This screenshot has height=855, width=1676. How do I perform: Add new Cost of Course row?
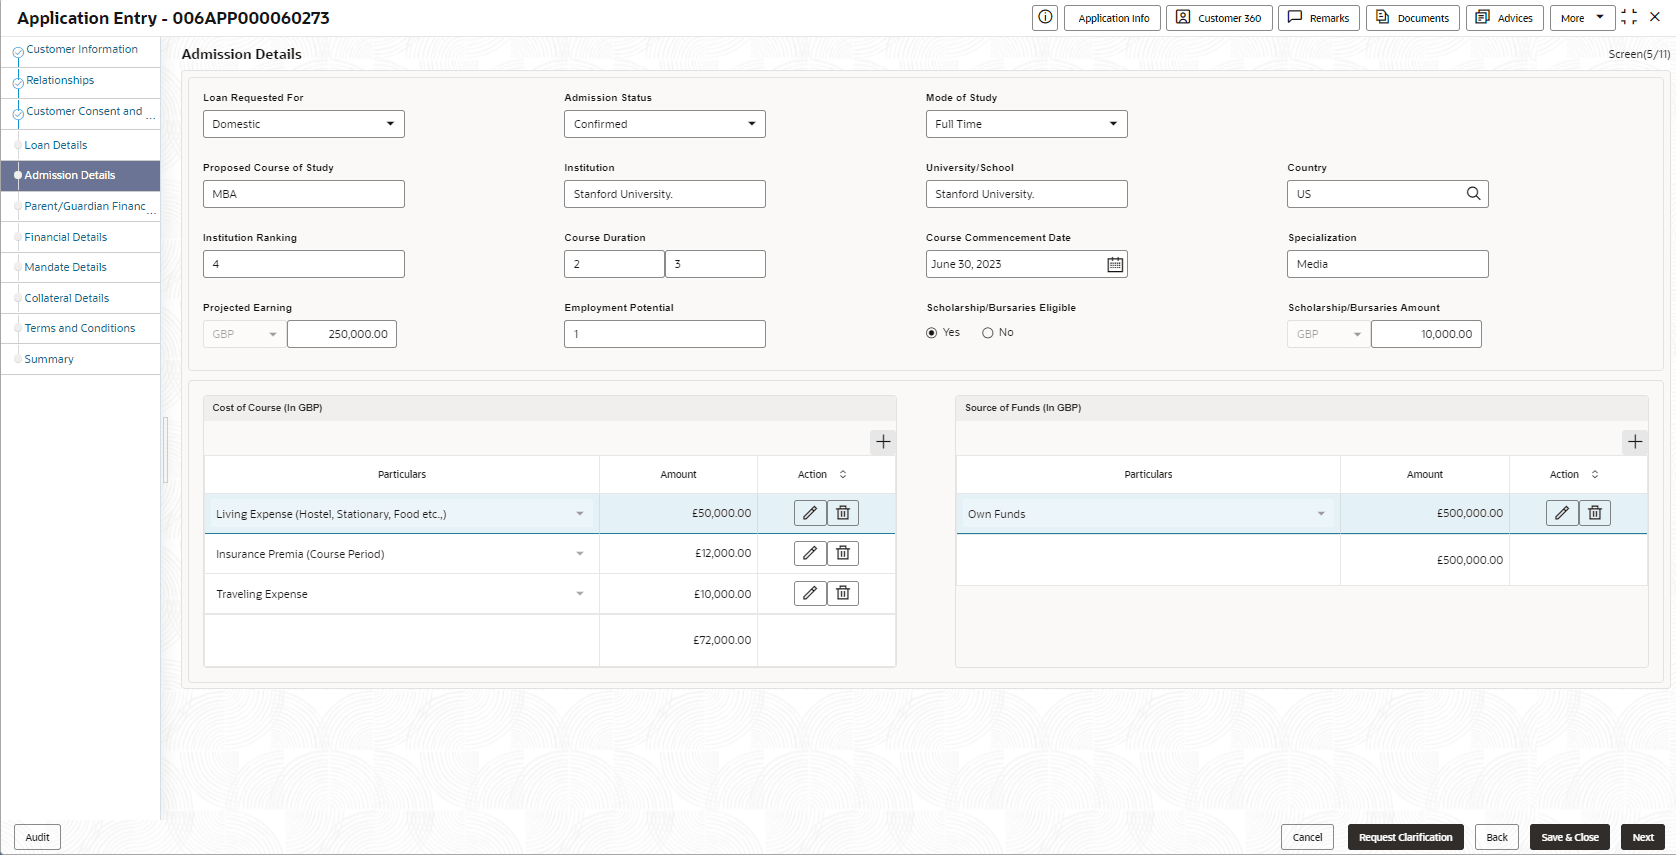[883, 442]
